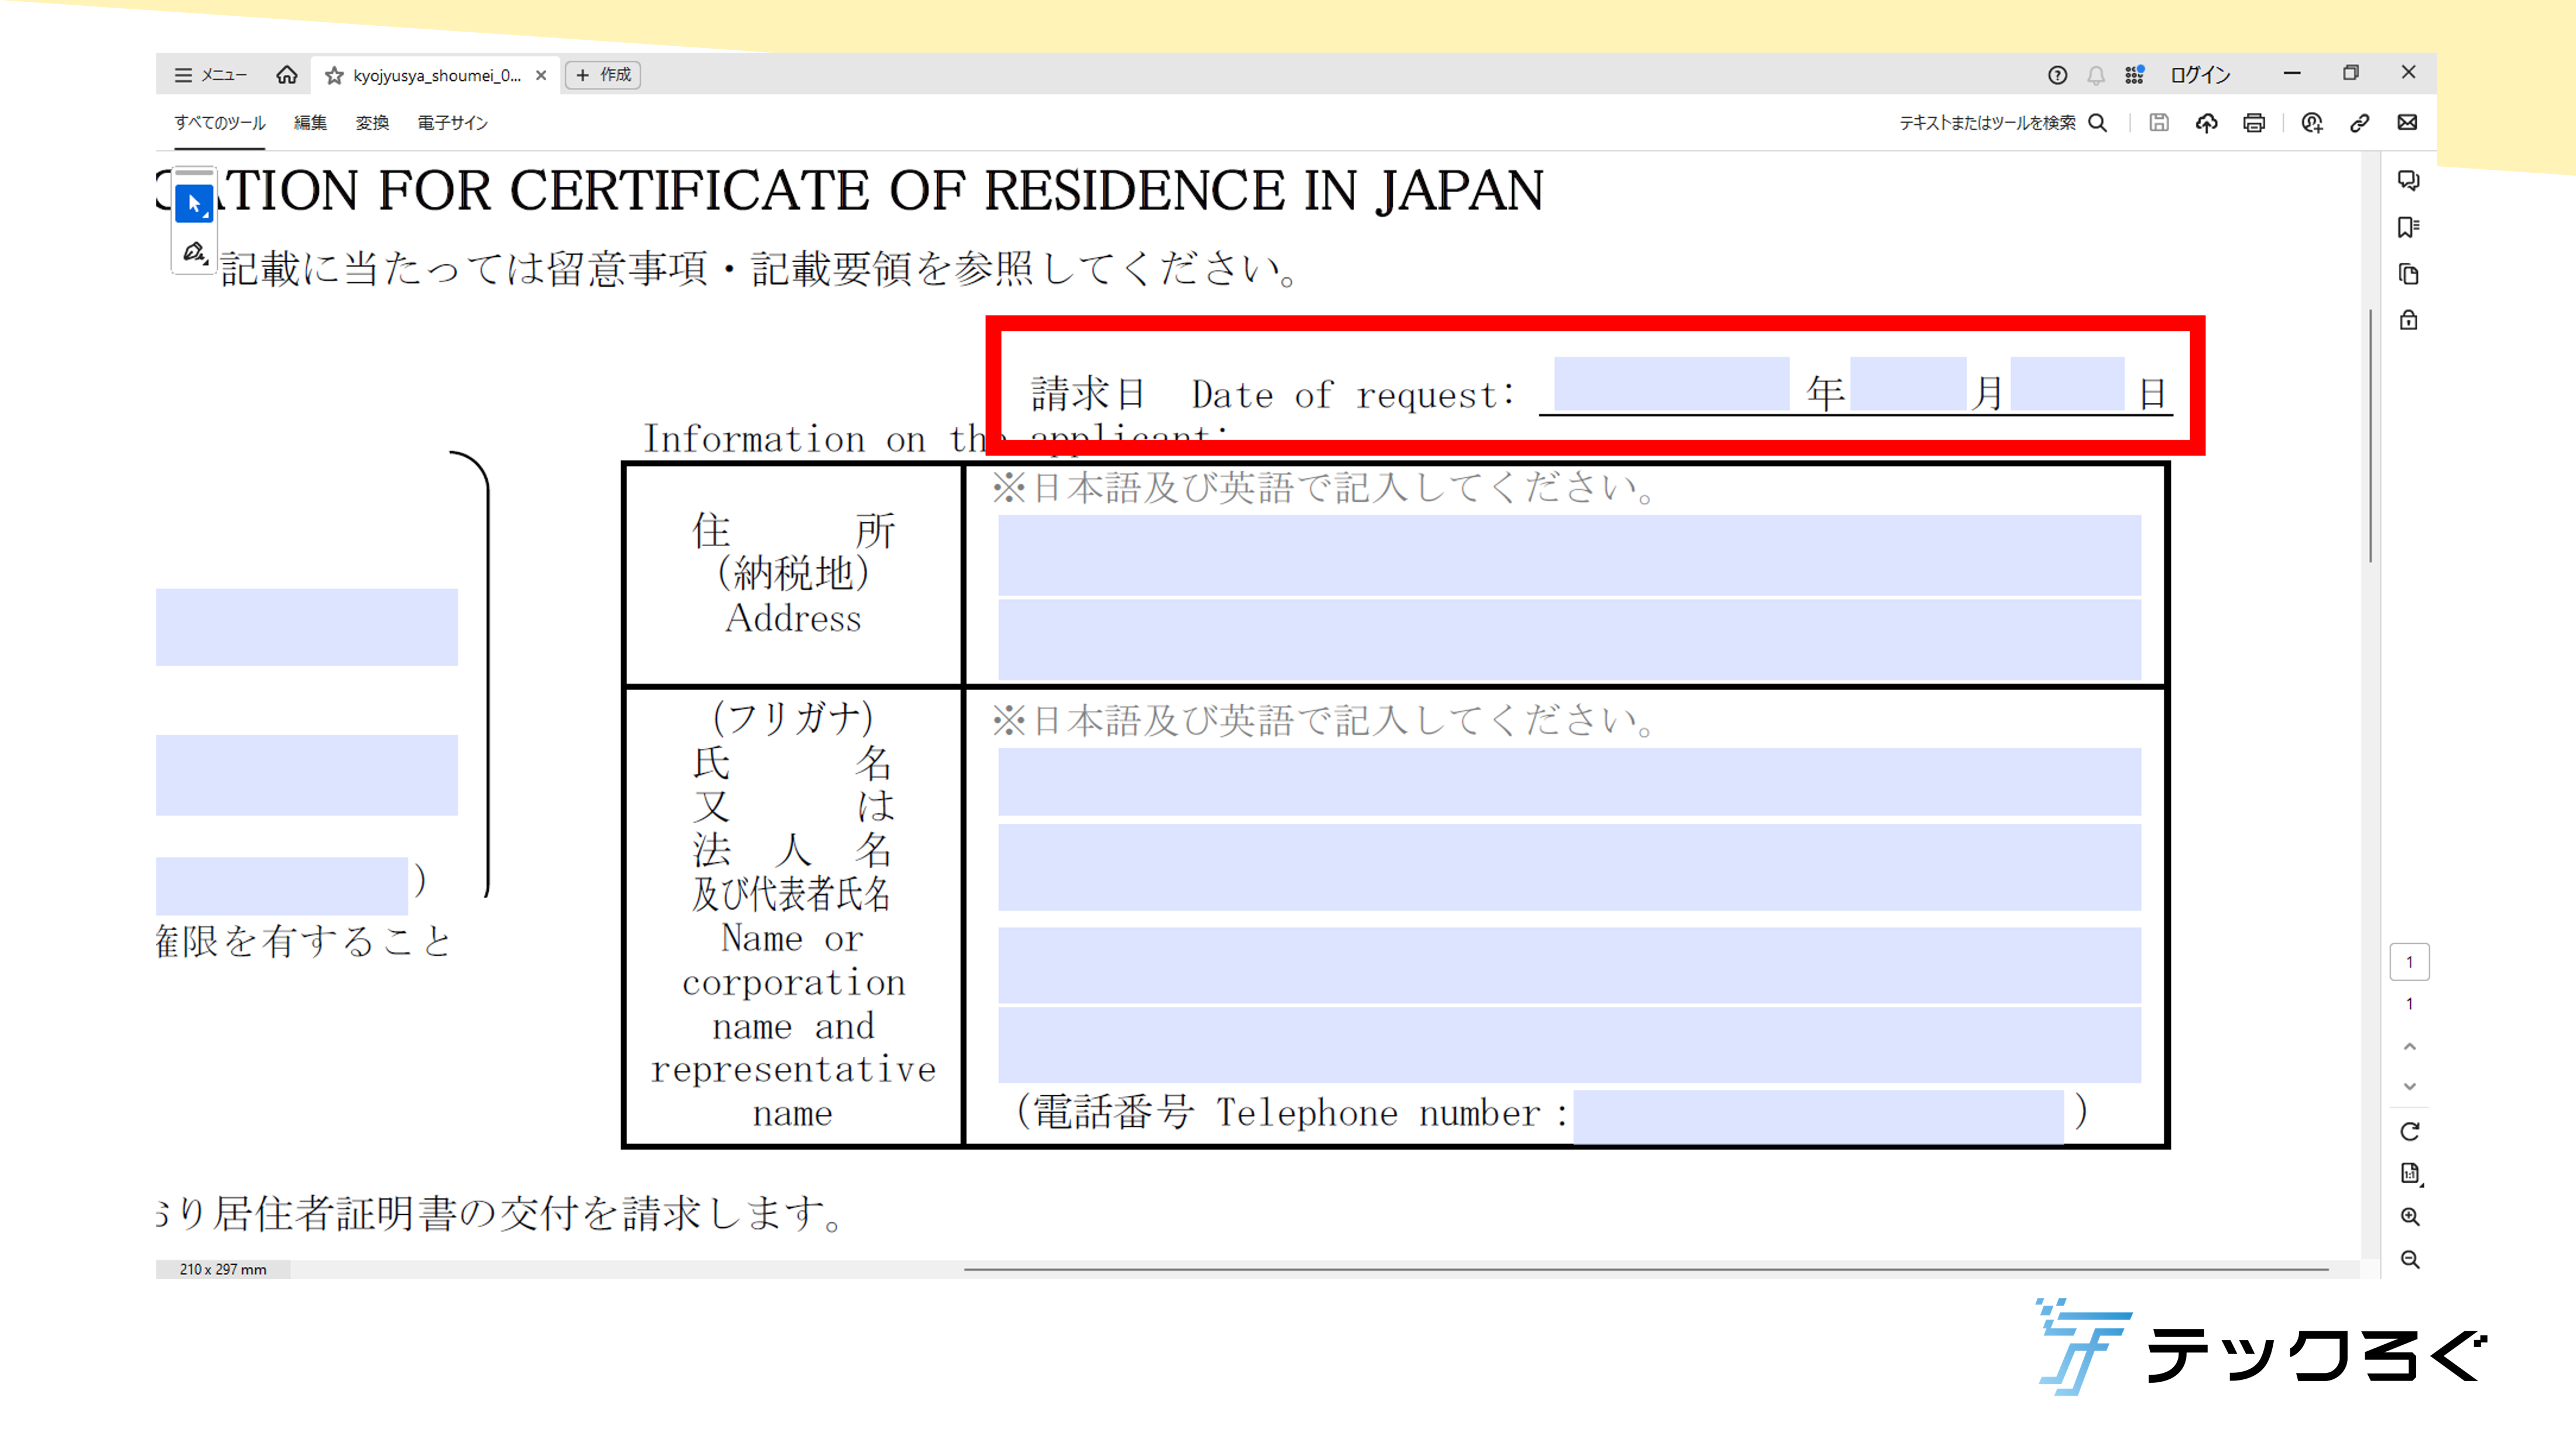This screenshot has width=2576, height=1449.
Task: Click the send by email envelope icon
Action: [2407, 123]
